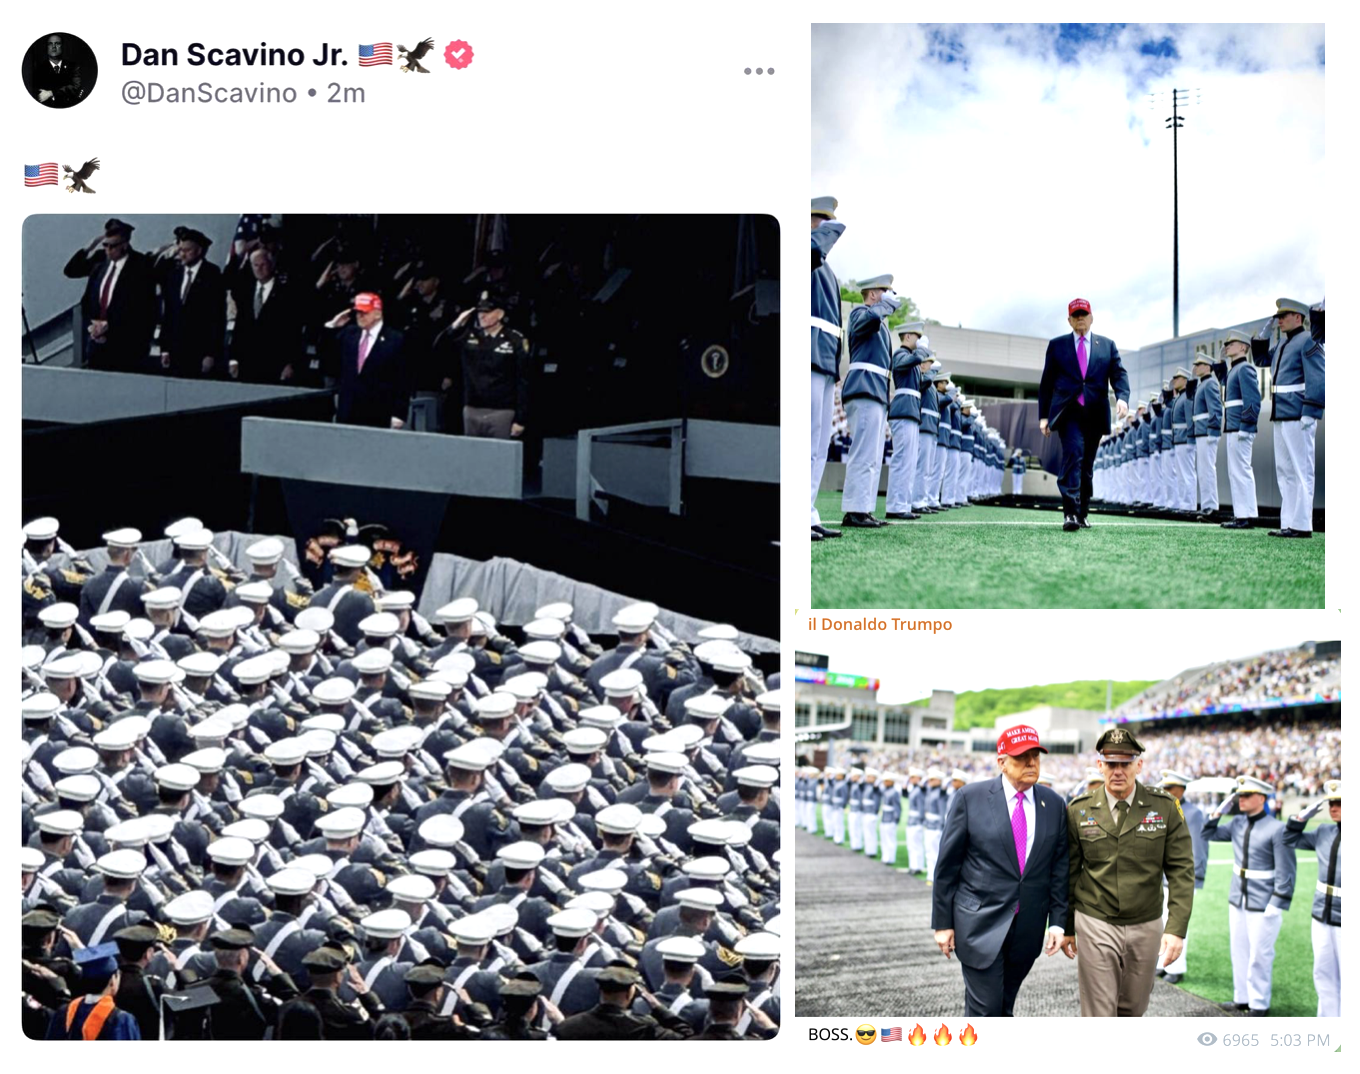Image resolution: width=1360 pixels, height=1074 pixels.
Task: Click the eagle emoji beside the name
Action: pos(416,55)
